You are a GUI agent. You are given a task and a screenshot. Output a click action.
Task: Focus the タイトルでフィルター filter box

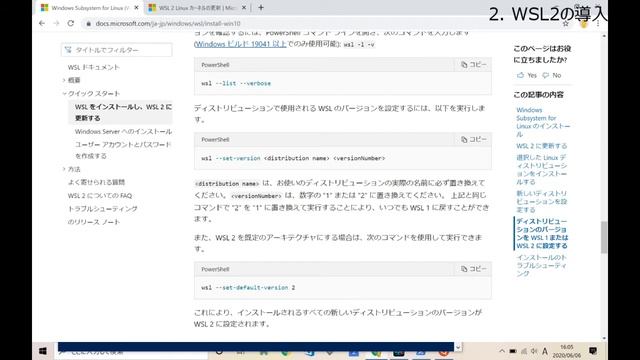click(117, 50)
